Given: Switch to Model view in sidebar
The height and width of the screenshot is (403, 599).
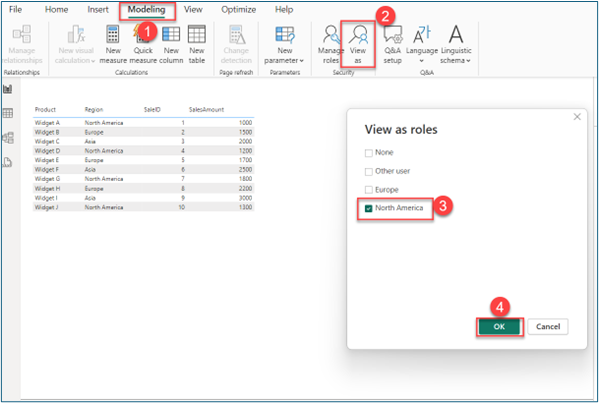Looking at the screenshot, I should pos(8,138).
